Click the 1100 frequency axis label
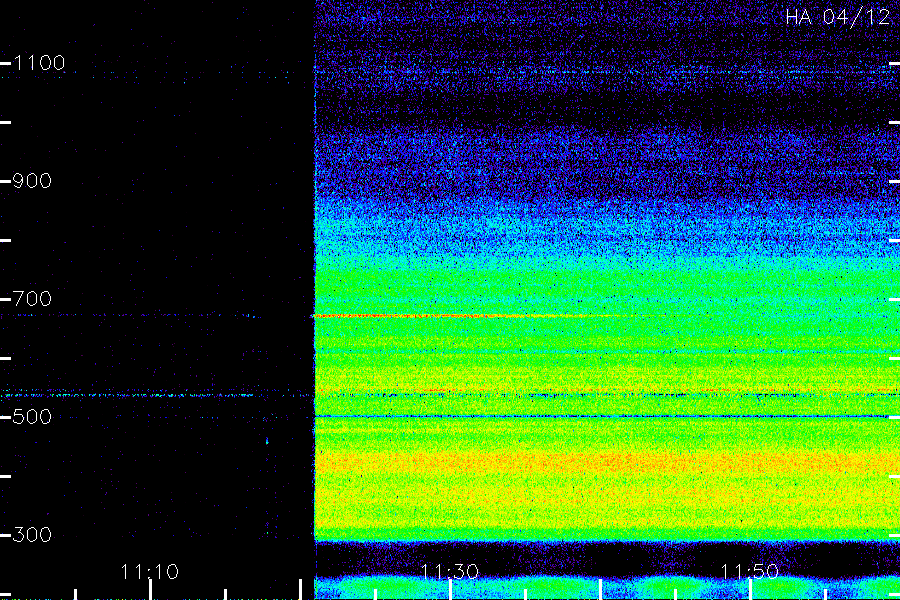 [x=39, y=63]
